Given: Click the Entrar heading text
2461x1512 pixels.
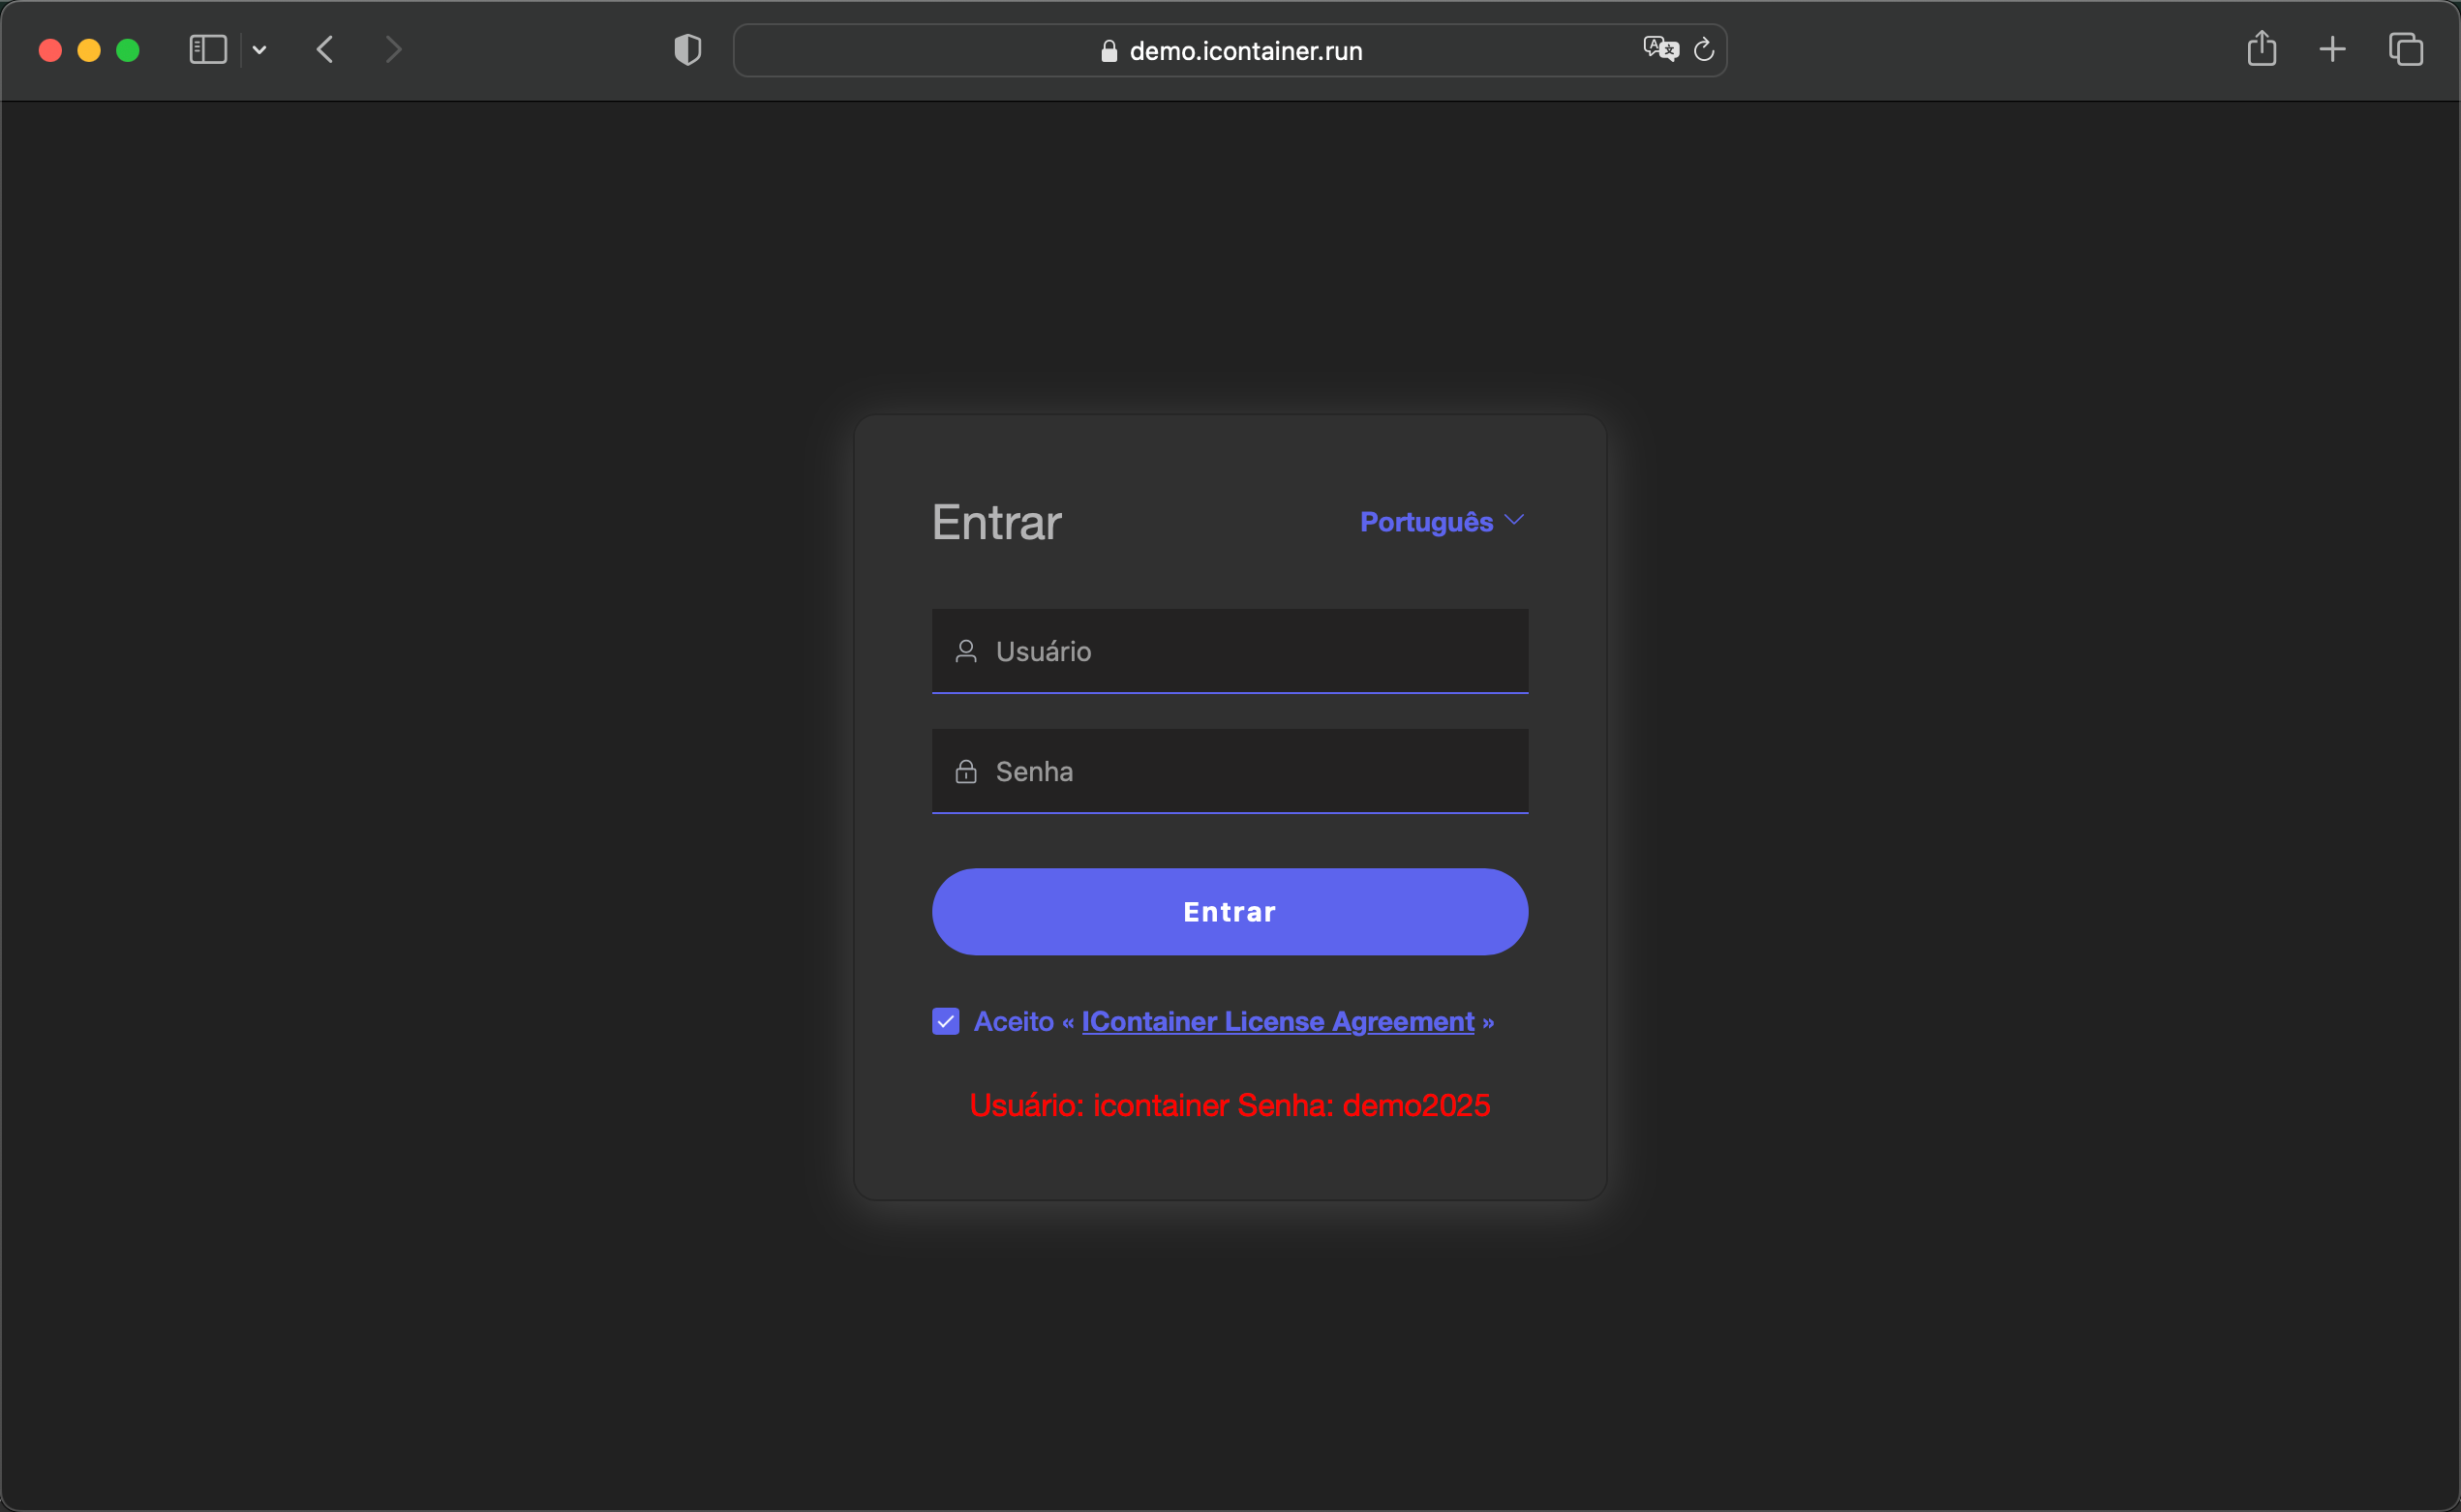Looking at the screenshot, I should click(x=997, y=522).
